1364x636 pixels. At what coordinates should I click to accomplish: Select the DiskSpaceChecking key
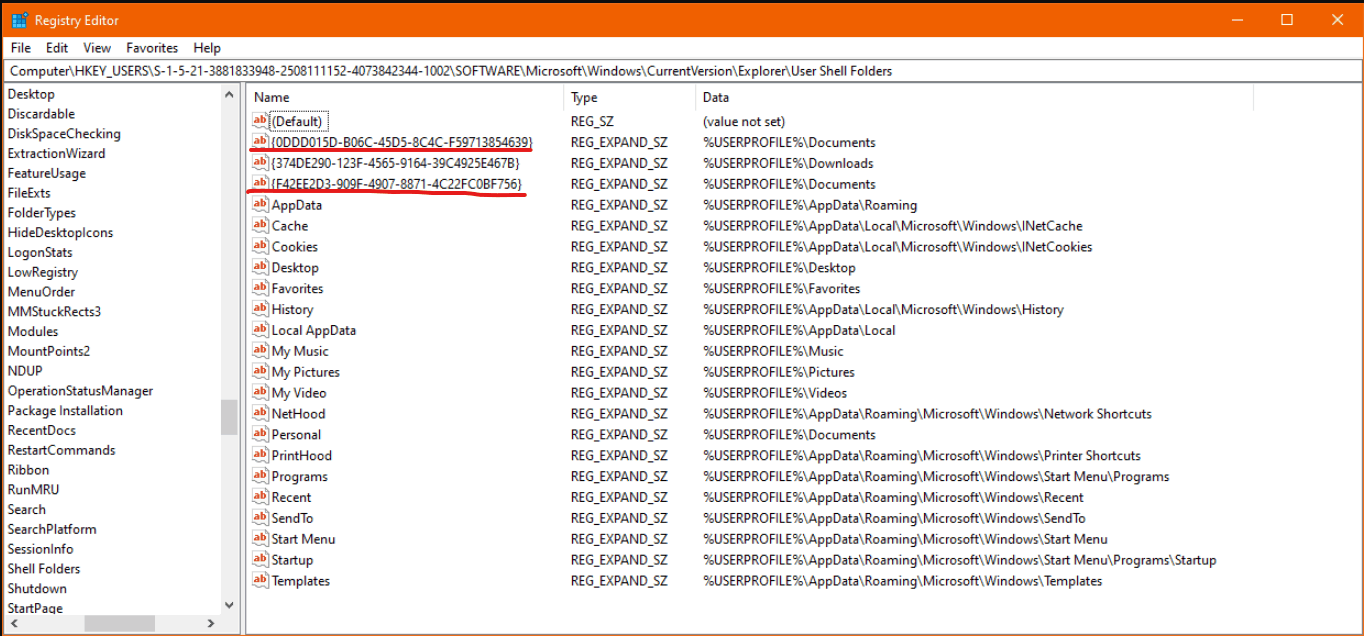click(64, 134)
